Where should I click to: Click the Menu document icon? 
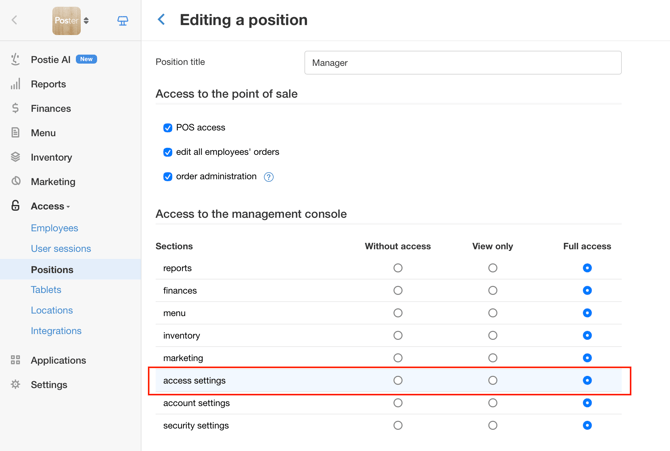(x=15, y=133)
